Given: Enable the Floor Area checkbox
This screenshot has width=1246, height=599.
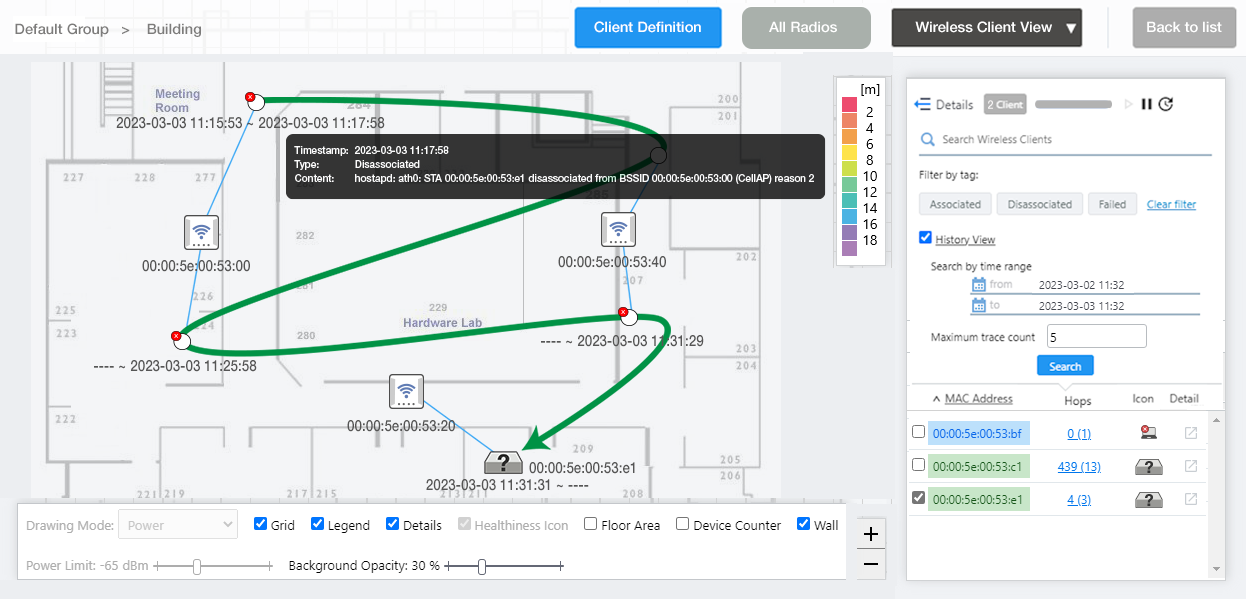Looking at the screenshot, I should coord(591,524).
